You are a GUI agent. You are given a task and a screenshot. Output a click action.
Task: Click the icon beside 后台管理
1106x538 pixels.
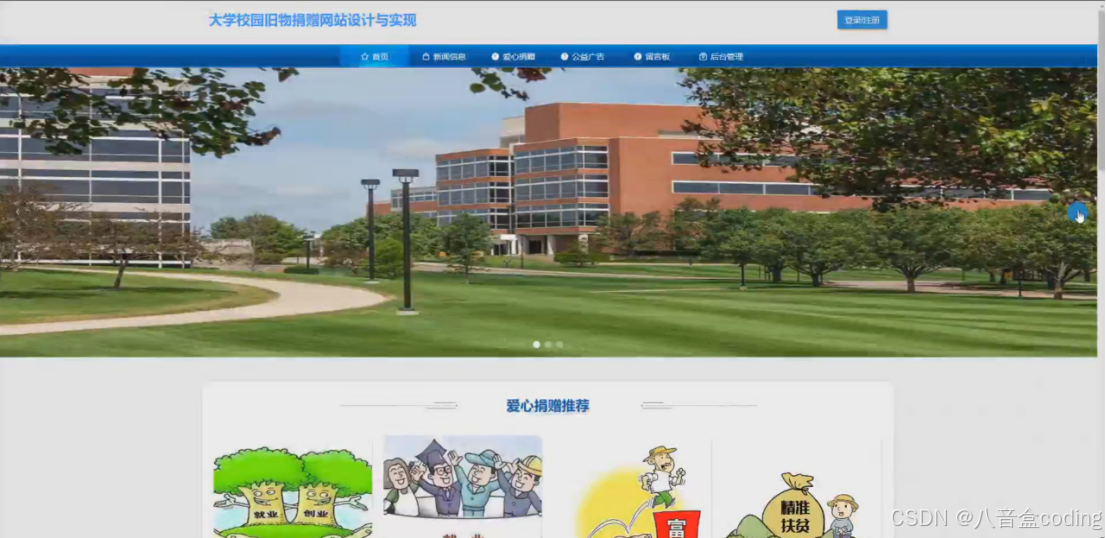click(703, 56)
